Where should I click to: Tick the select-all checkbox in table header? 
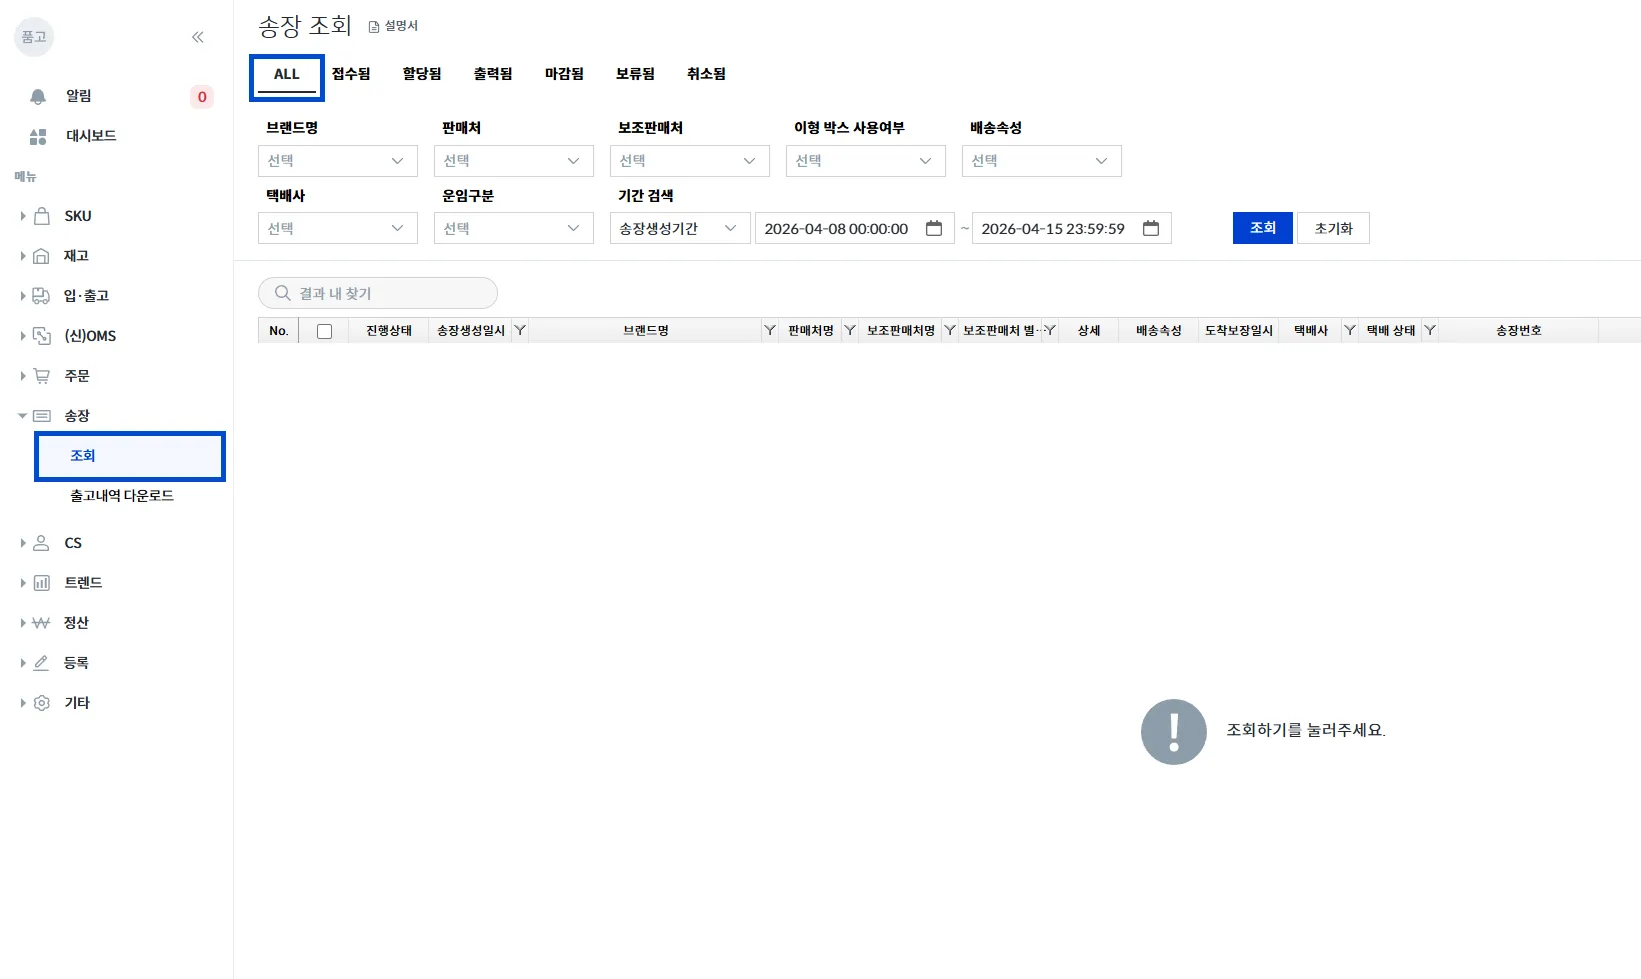tap(324, 331)
